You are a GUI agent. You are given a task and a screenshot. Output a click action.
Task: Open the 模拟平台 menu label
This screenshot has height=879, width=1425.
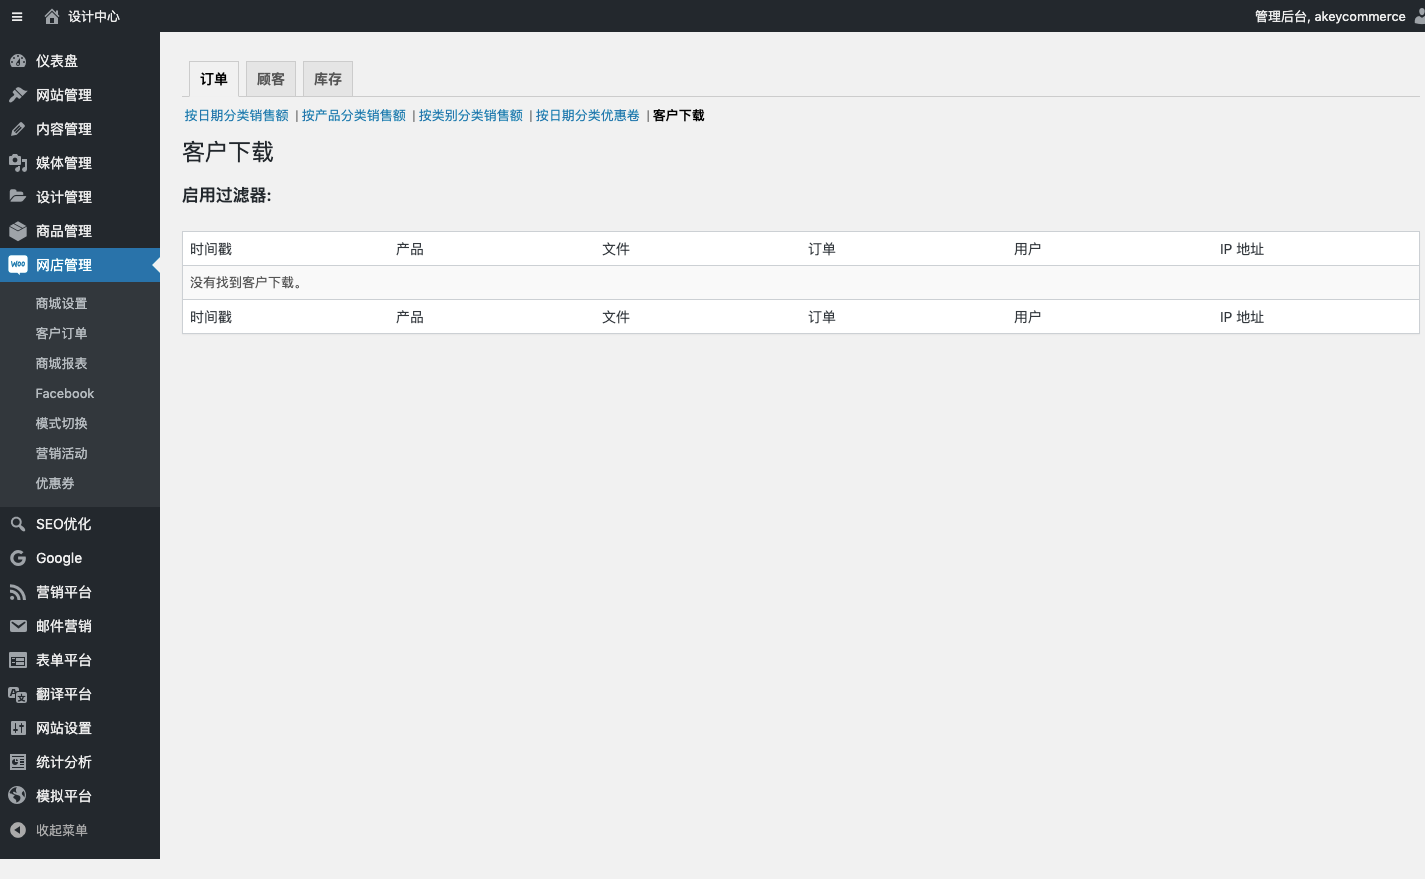[x=64, y=796]
